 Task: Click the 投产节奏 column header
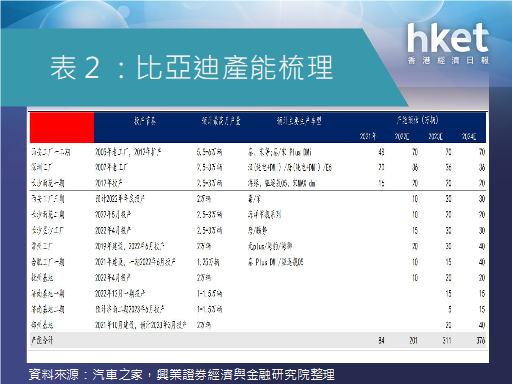click(145, 121)
